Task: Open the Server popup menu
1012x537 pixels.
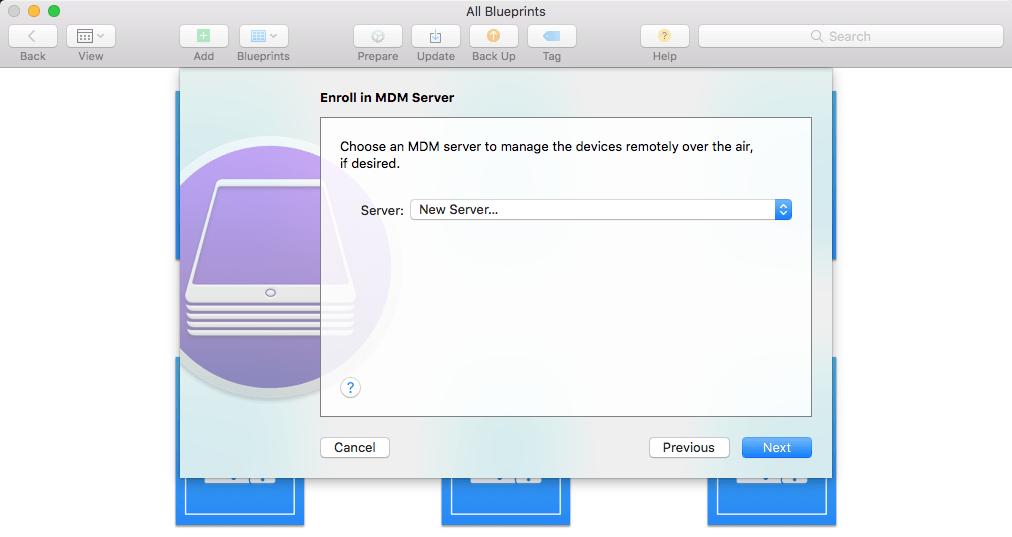Action: [x=601, y=210]
